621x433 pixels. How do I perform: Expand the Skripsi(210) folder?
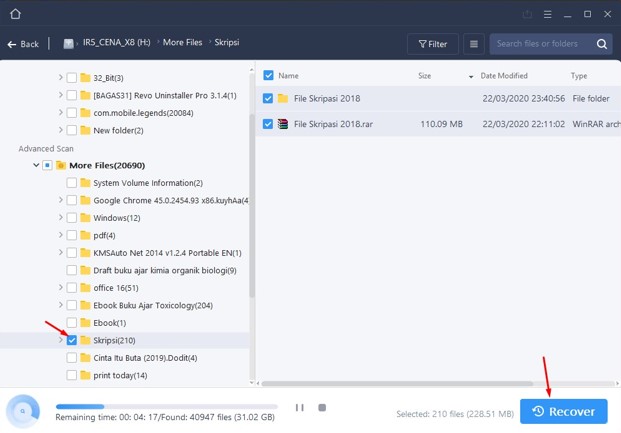[61, 340]
